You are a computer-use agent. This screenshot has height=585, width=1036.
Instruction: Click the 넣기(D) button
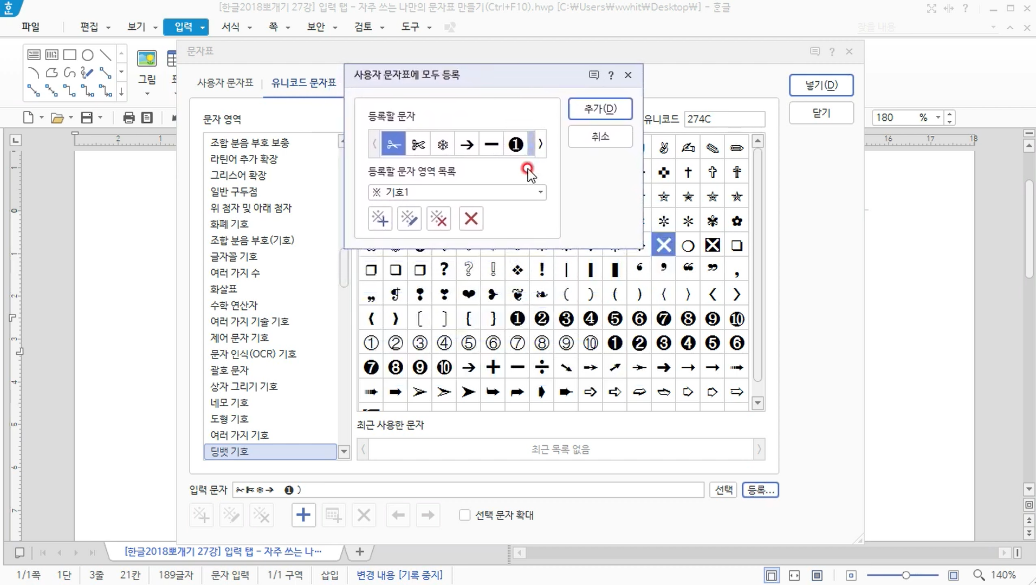821,85
